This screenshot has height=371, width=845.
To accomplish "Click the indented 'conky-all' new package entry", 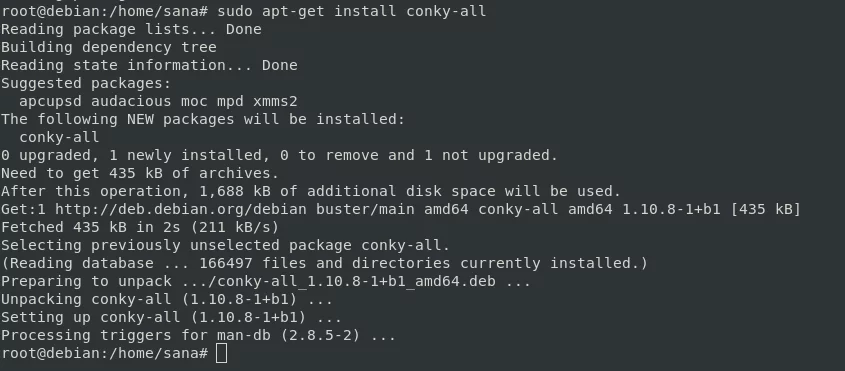I will coord(59,138).
